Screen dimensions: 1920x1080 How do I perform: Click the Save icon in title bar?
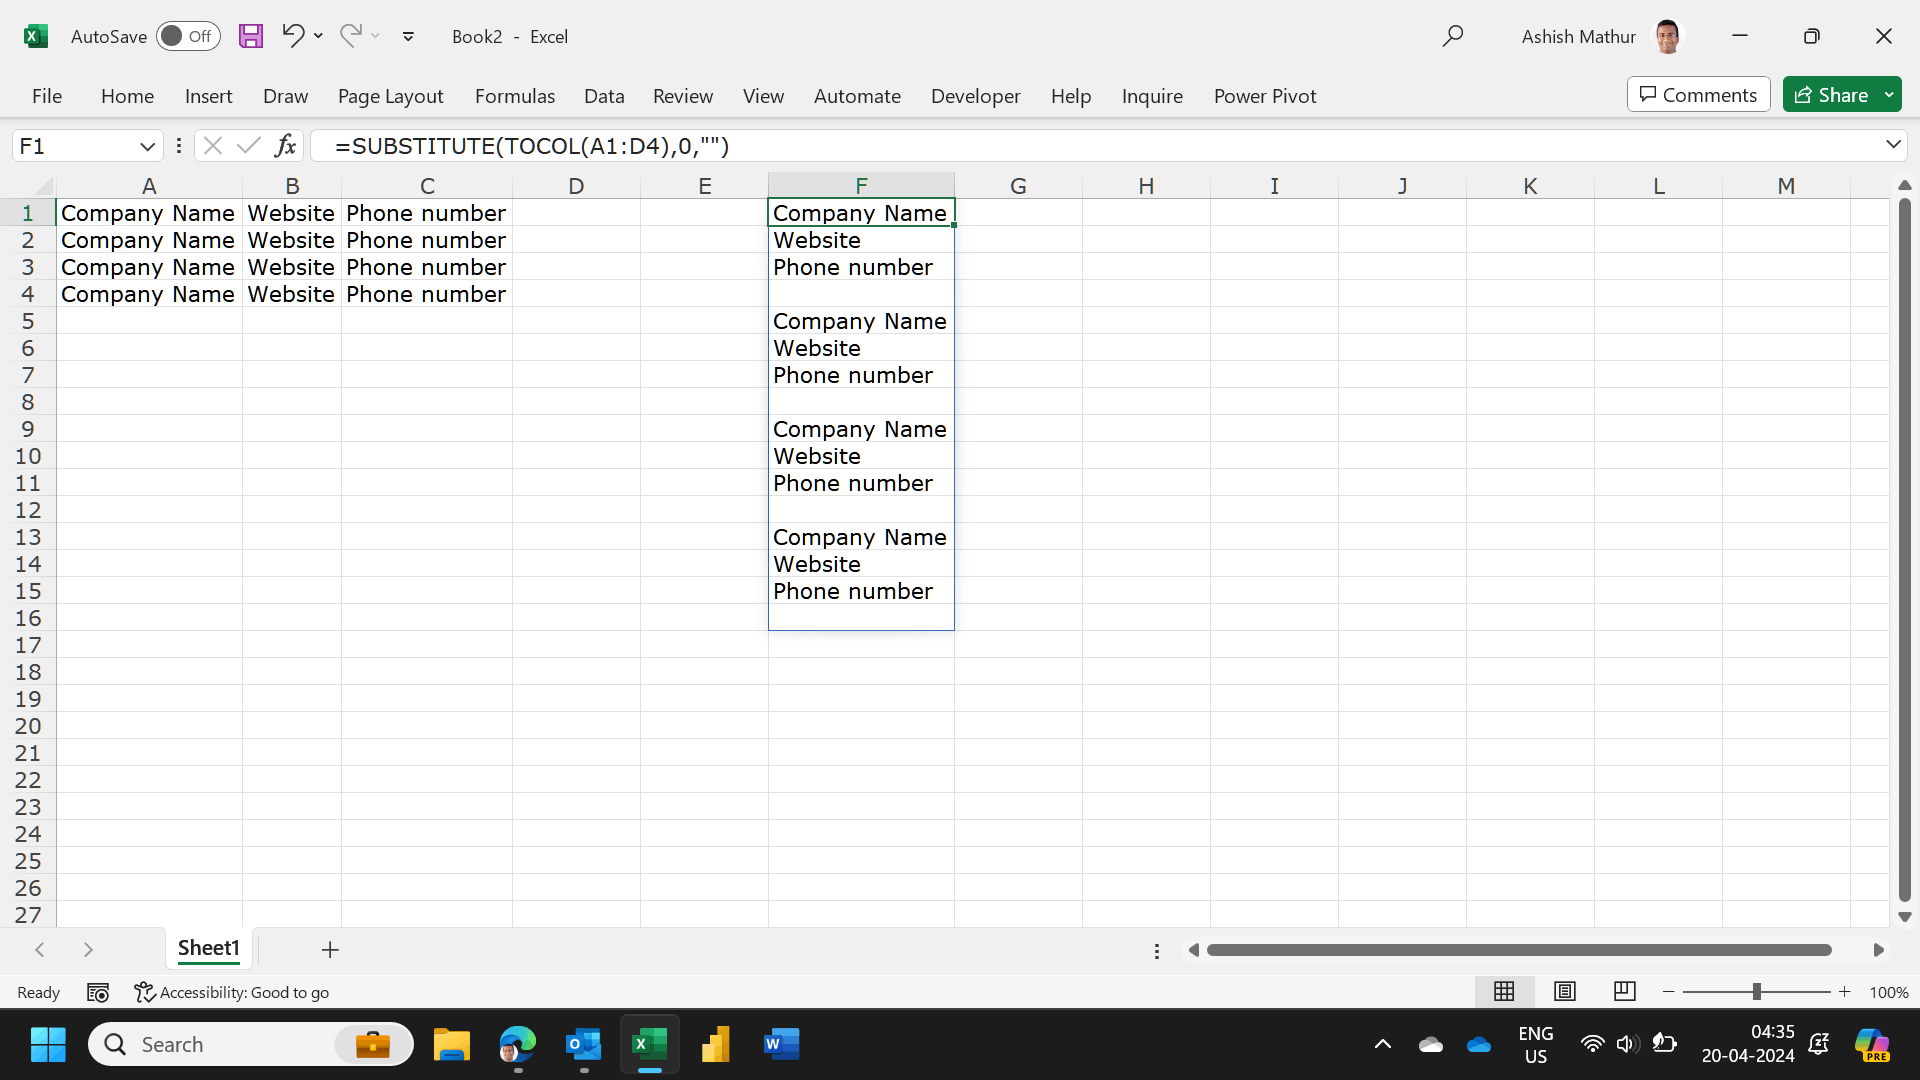pyautogui.click(x=251, y=36)
